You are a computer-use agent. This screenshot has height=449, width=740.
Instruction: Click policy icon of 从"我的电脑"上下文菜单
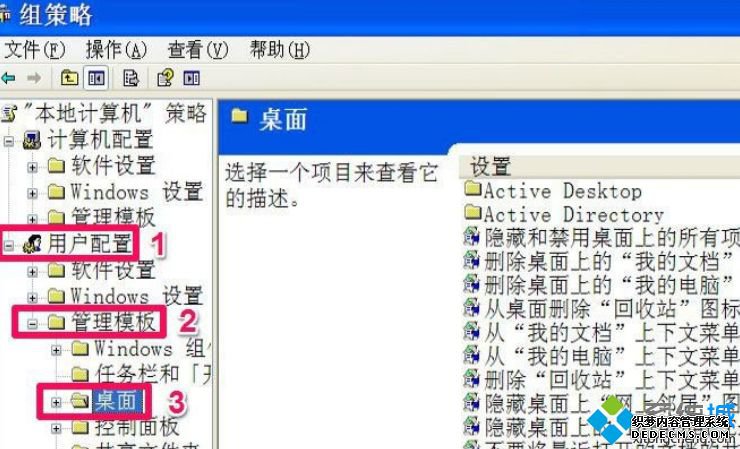coord(471,355)
